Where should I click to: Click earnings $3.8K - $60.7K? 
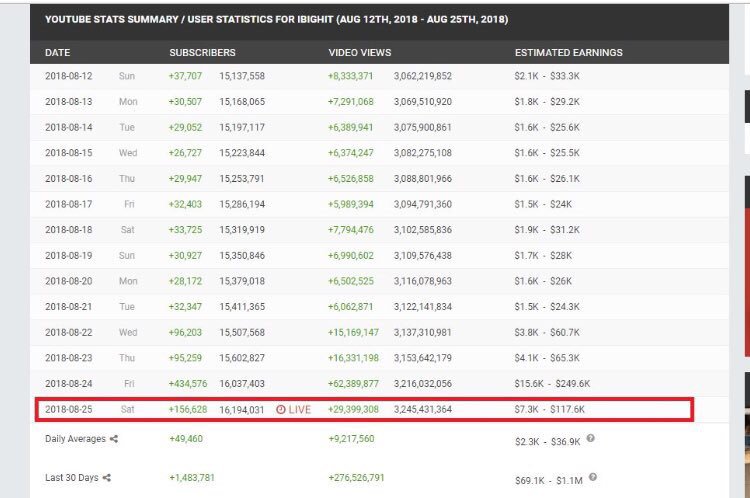pos(547,332)
